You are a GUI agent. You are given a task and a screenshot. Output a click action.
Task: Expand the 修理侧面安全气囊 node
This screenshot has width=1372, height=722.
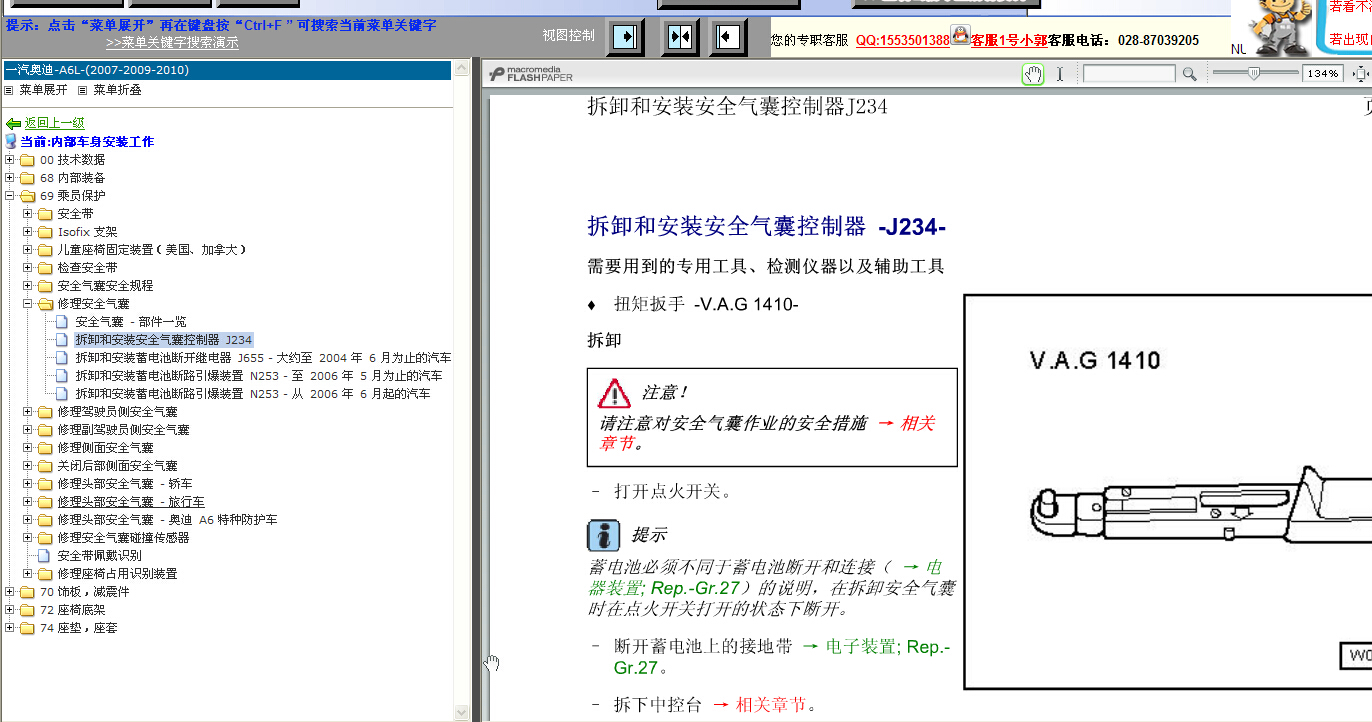point(28,448)
